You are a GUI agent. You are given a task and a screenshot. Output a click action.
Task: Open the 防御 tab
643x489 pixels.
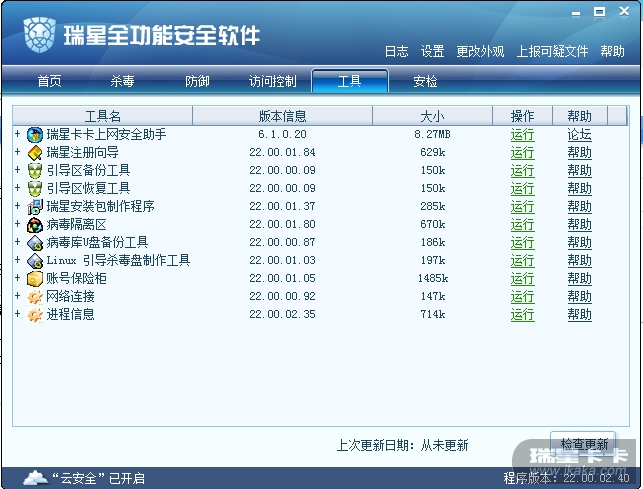[x=197, y=81]
